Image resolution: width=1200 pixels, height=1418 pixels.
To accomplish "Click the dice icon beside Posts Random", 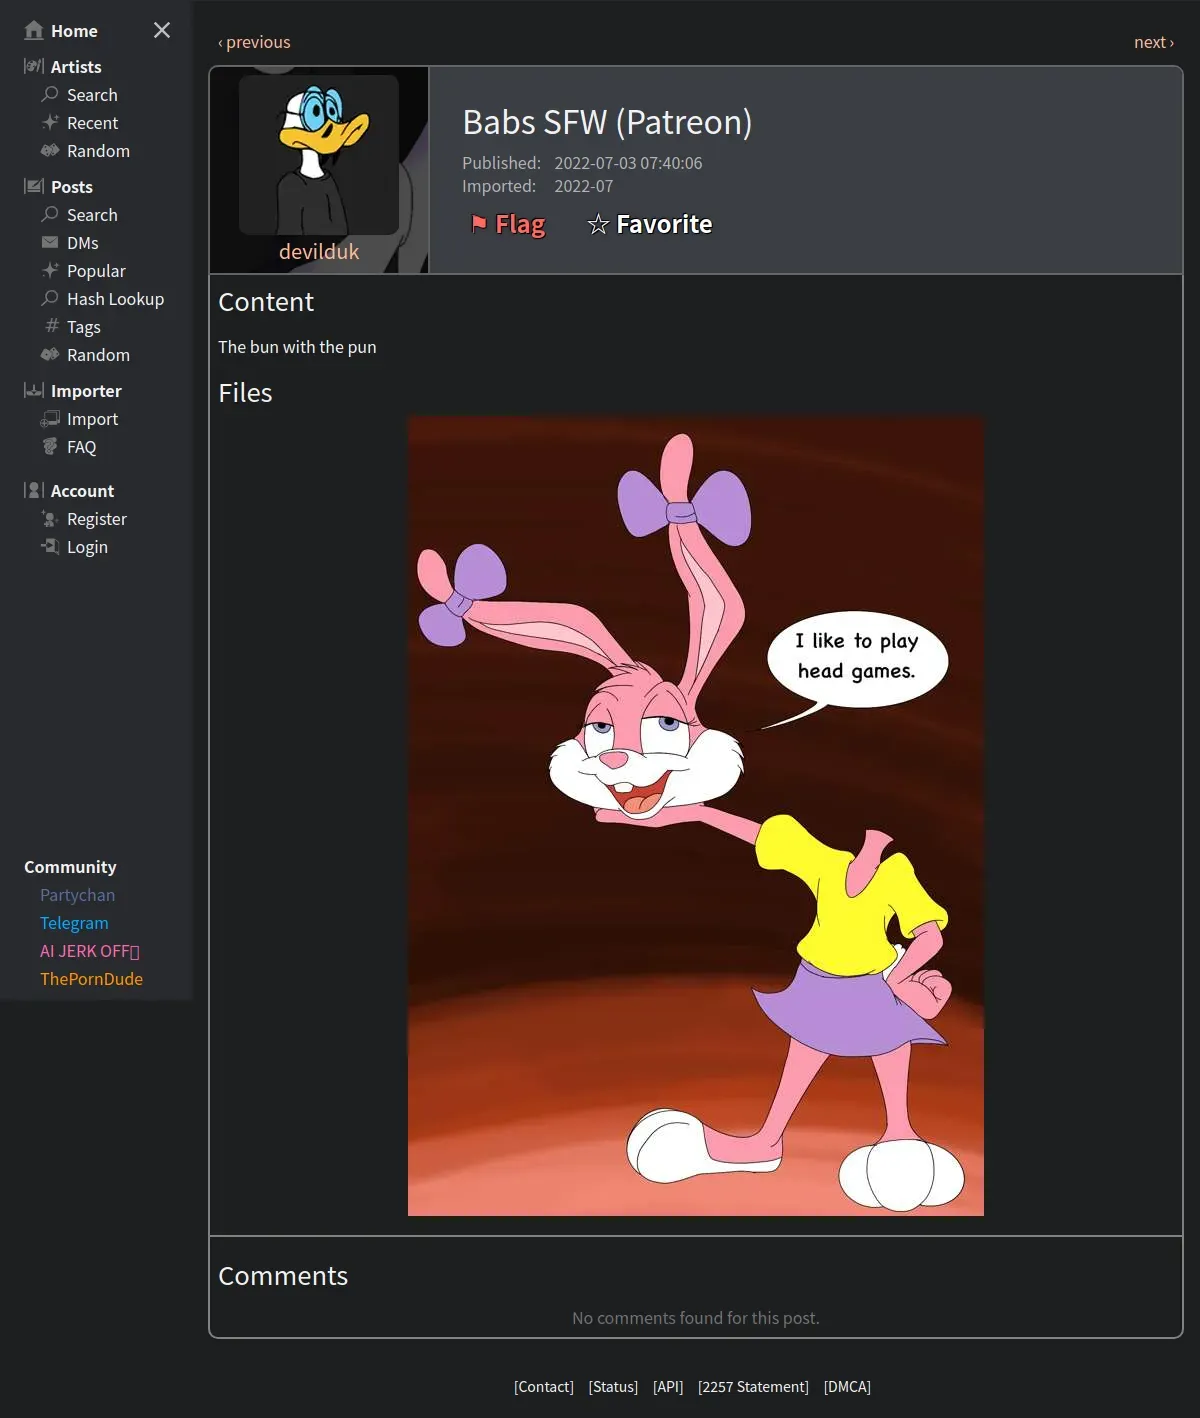I will click(x=50, y=354).
